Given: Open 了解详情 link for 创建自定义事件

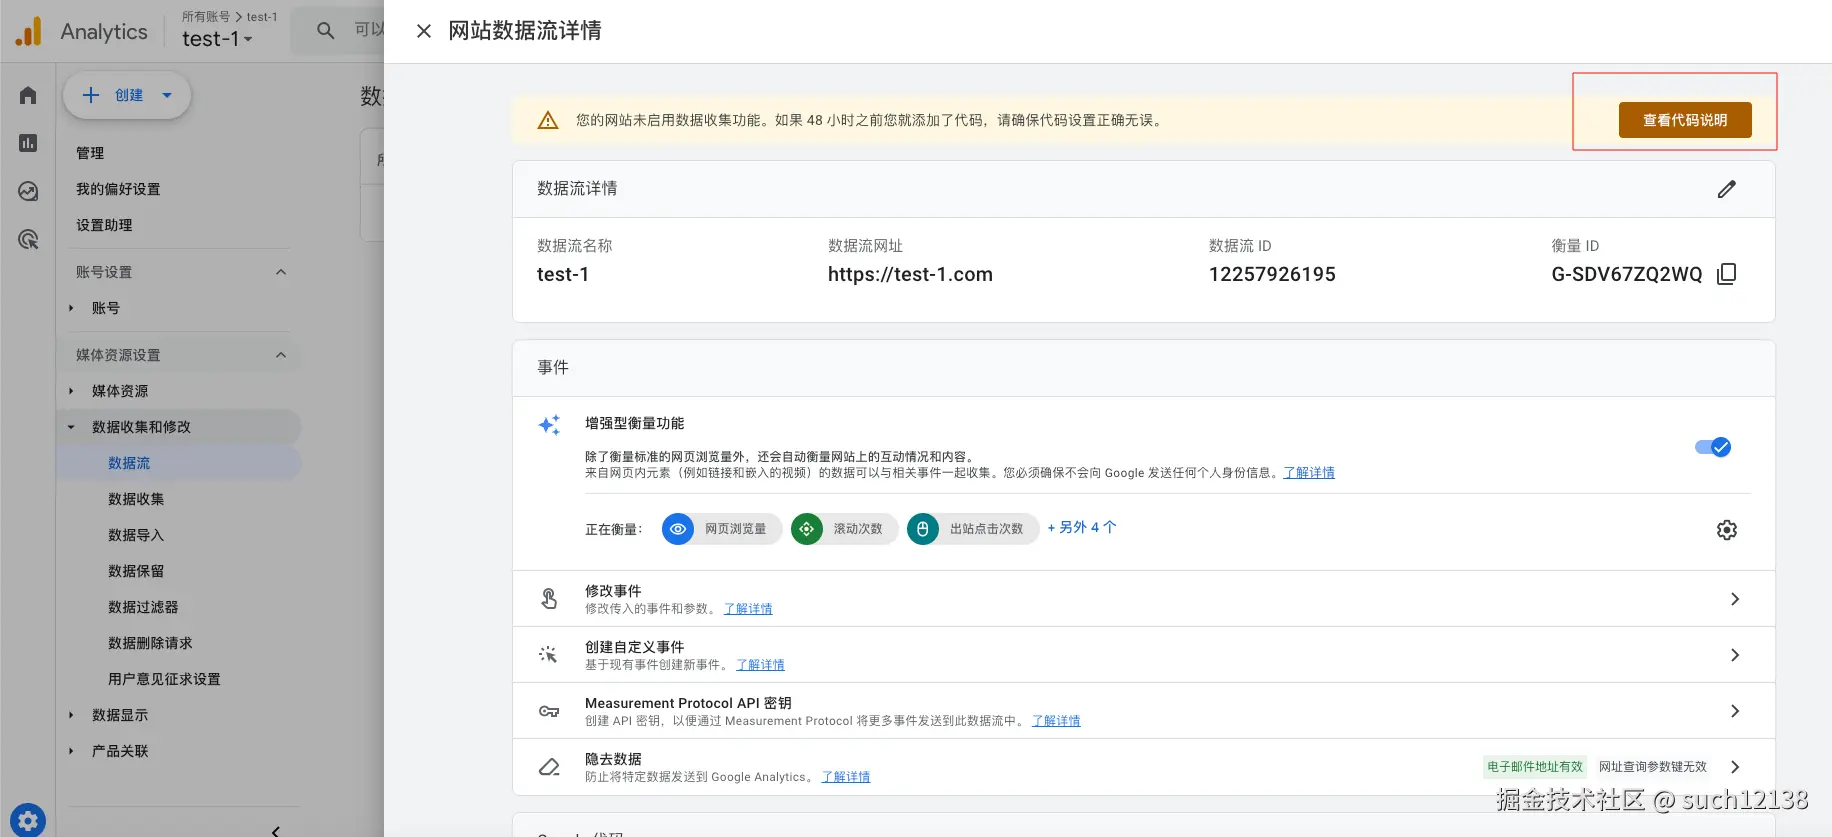Looking at the screenshot, I should pos(760,665).
